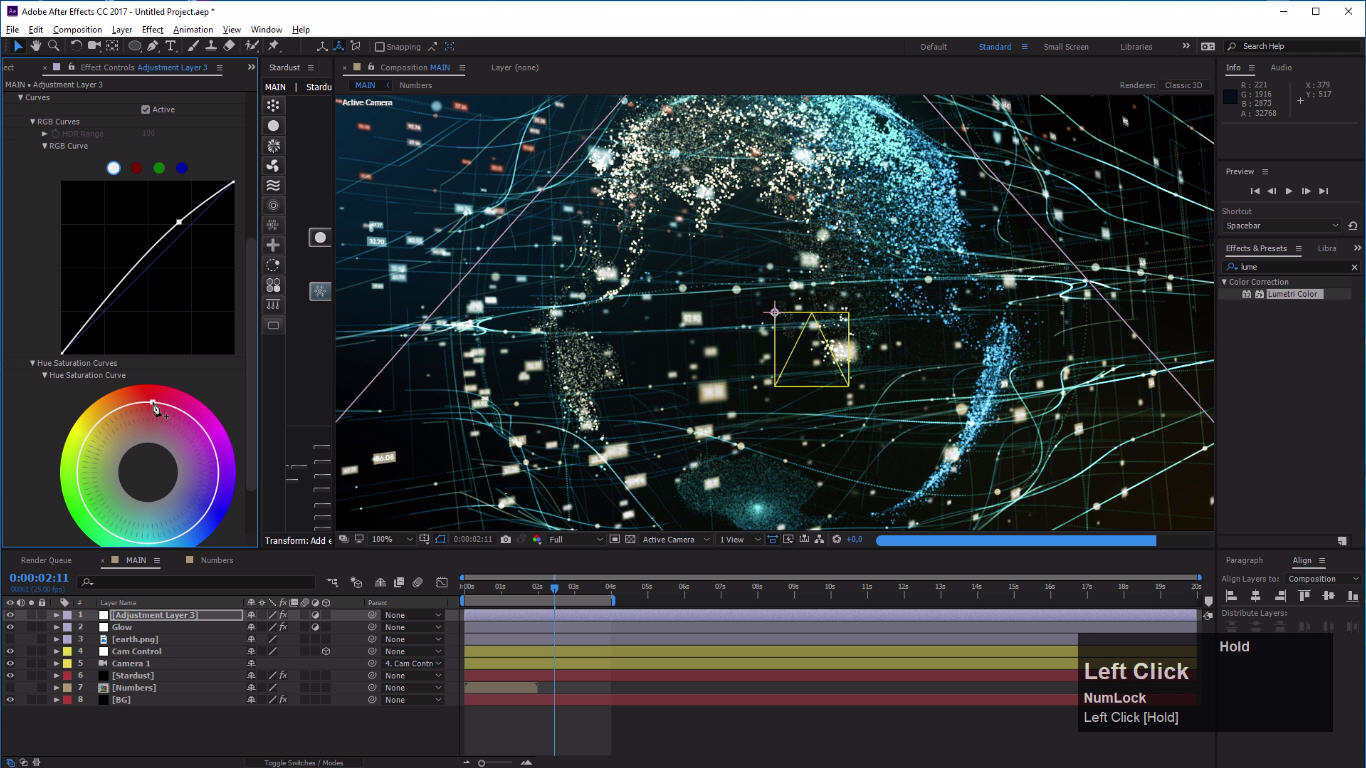Open the Composition menu
The height and width of the screenshot is (768, 1366).
click(x=77, y=29)
